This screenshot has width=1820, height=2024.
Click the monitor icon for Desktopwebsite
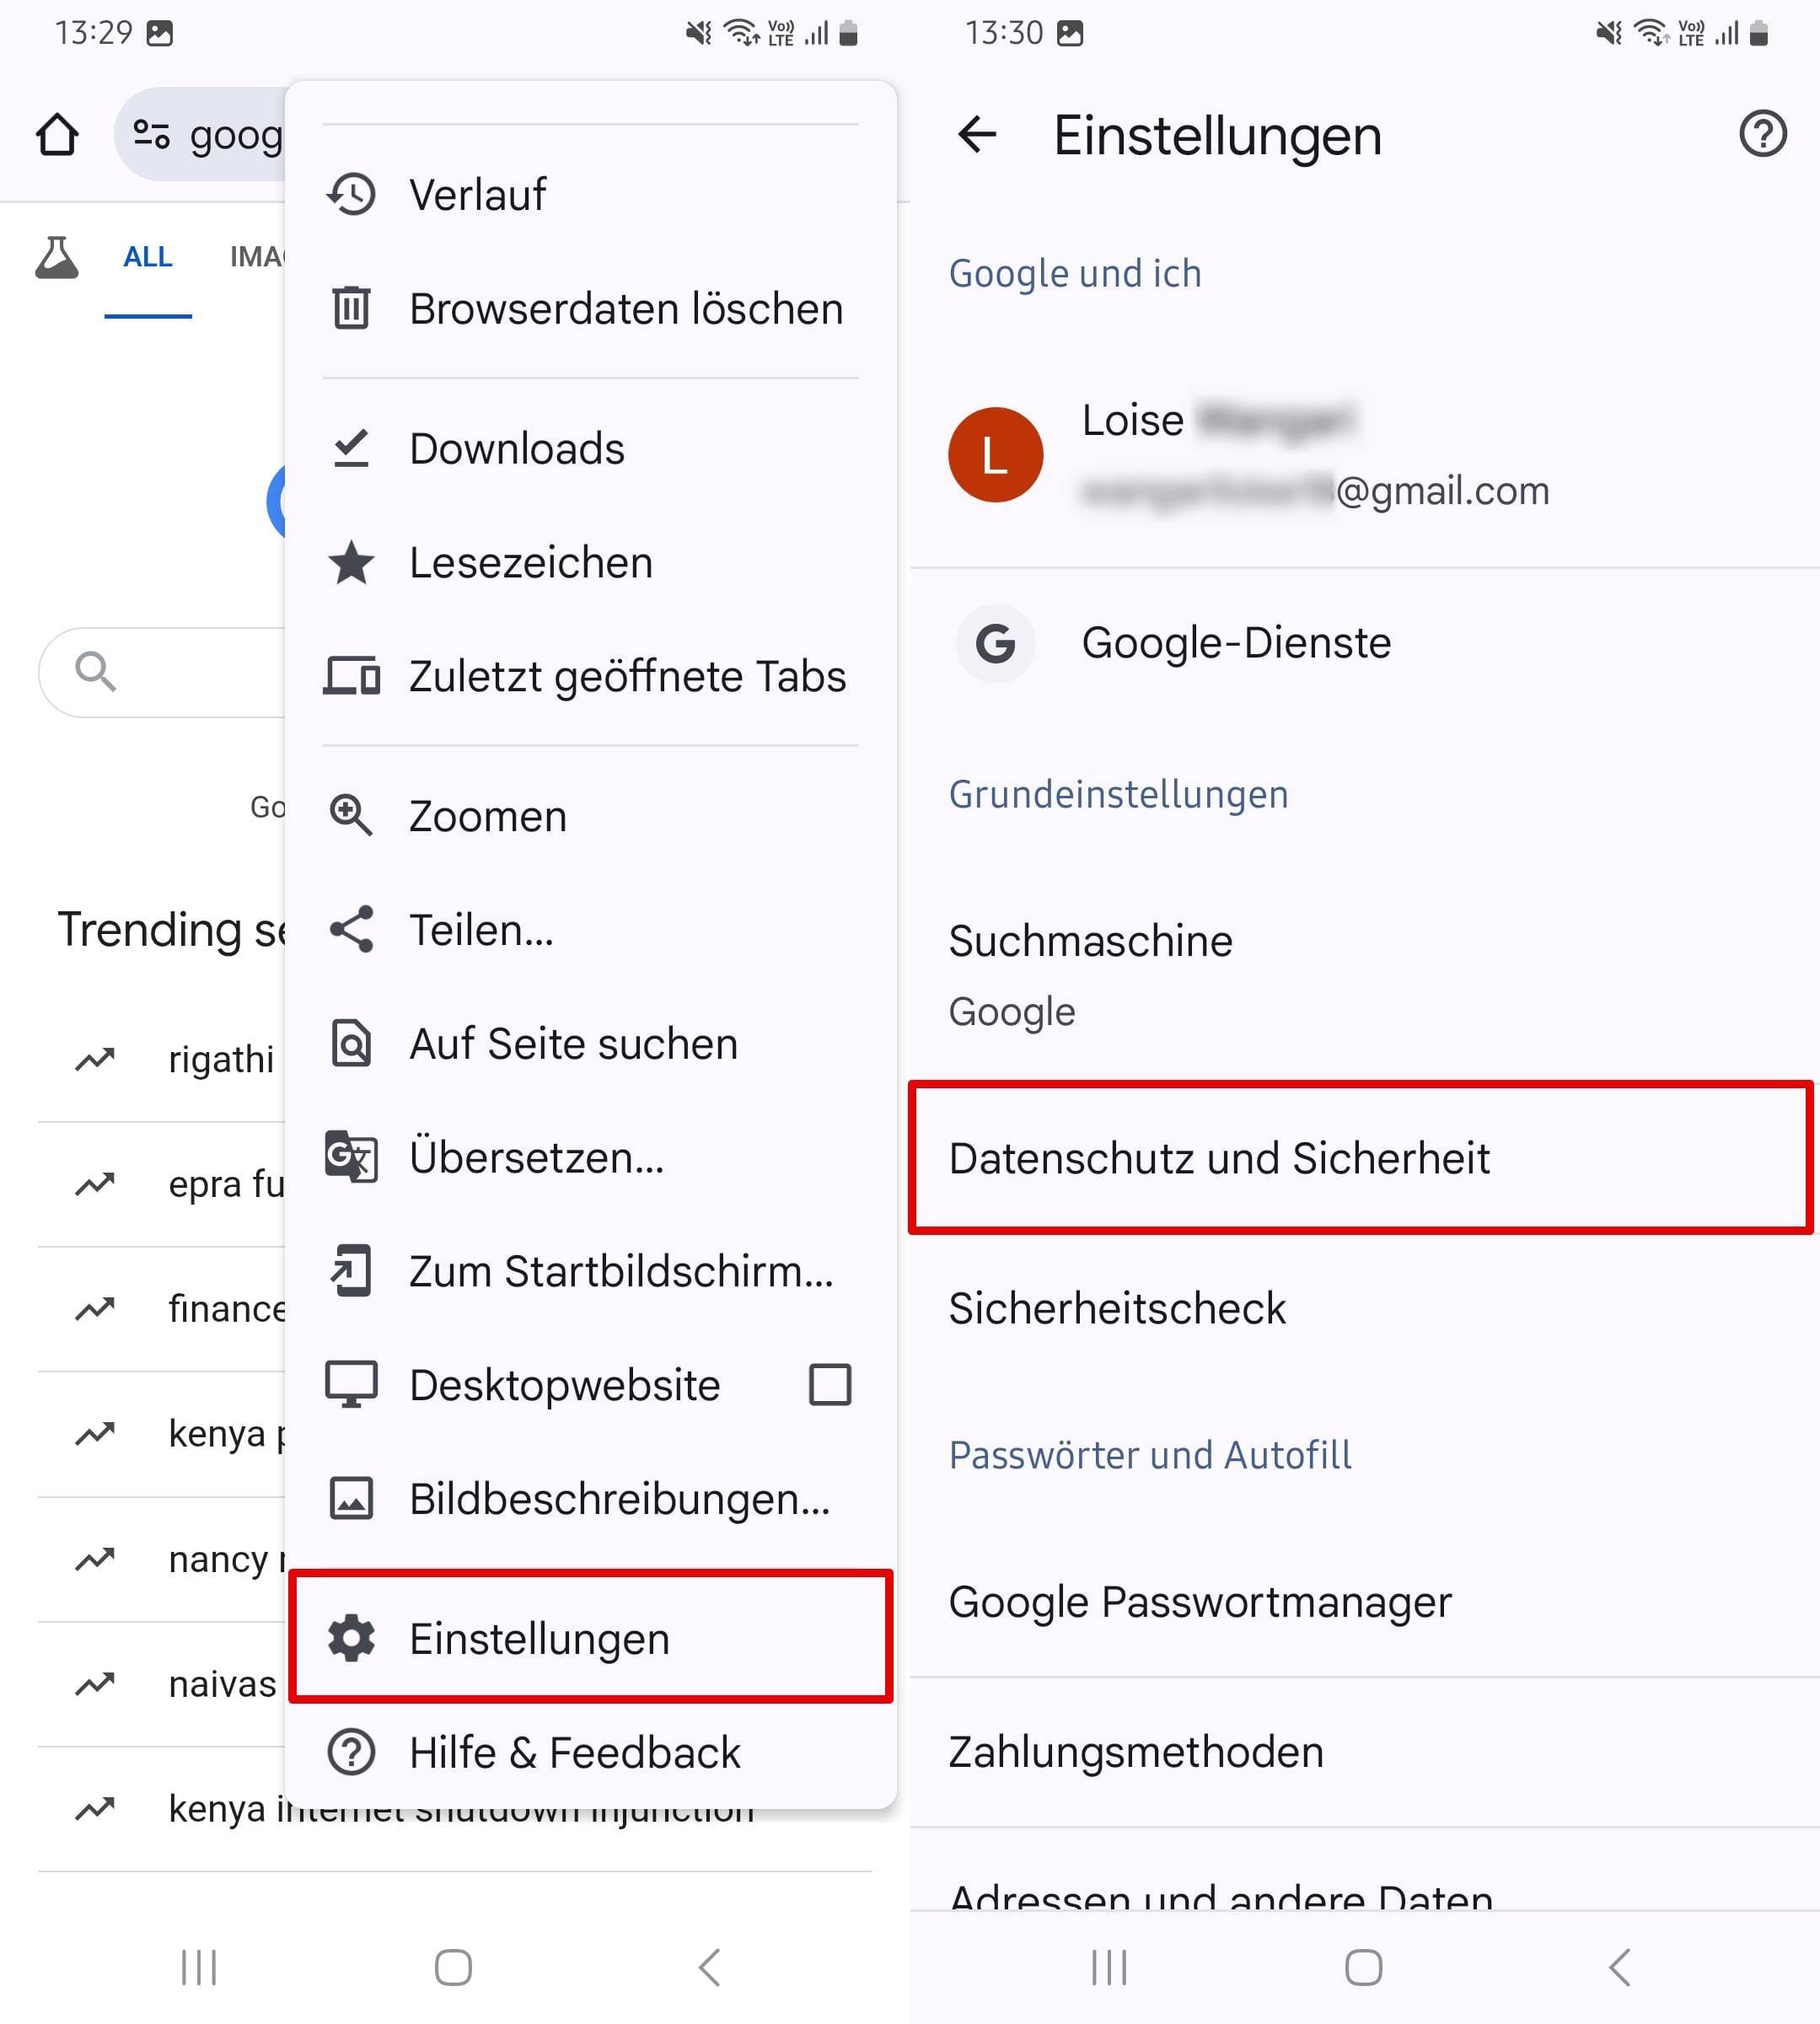click(351, 1384)
